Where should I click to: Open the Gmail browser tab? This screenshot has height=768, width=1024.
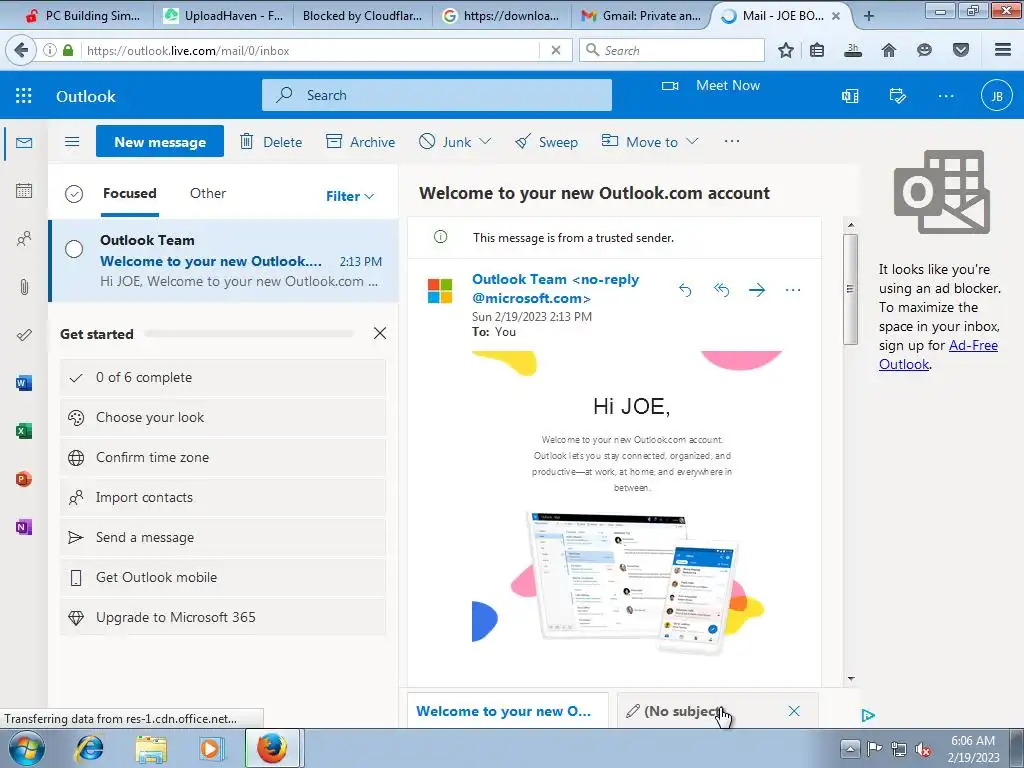point(640,16)
